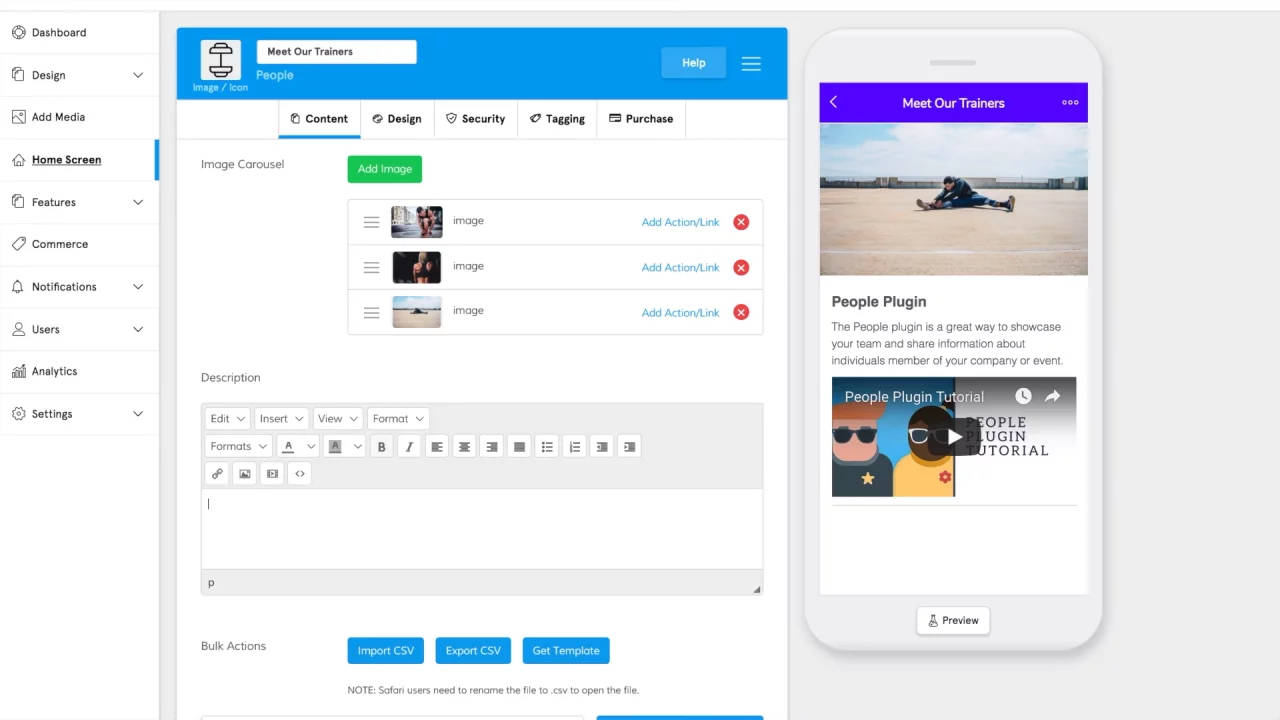Viewport: 1280px width, 720px height.
Task: Switch to the Design tab
Action: 397,118
